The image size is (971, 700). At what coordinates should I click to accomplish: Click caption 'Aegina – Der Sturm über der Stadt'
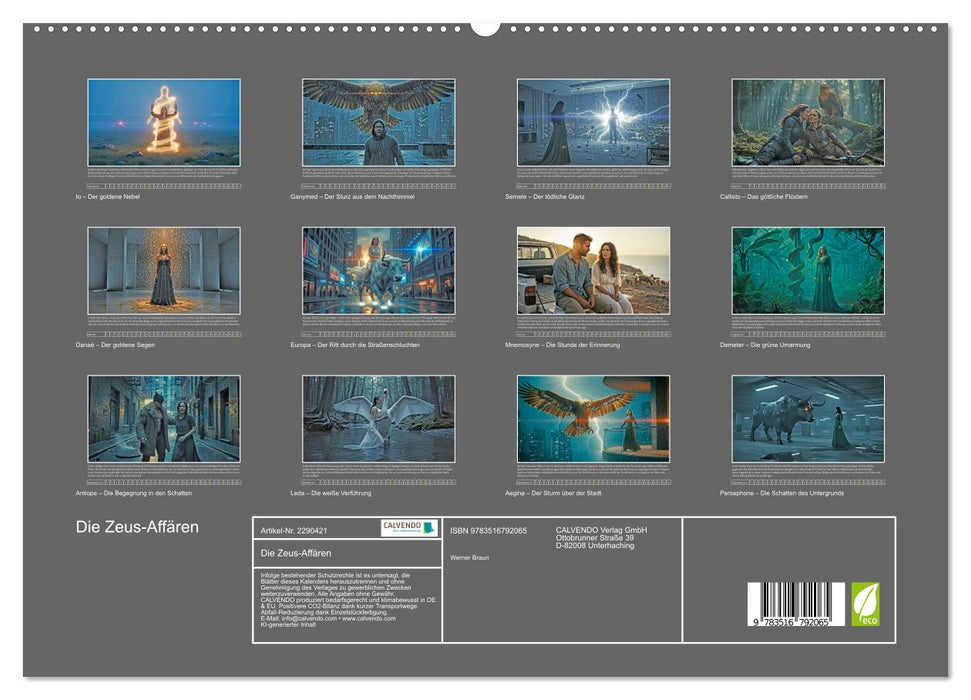[553, 493]
